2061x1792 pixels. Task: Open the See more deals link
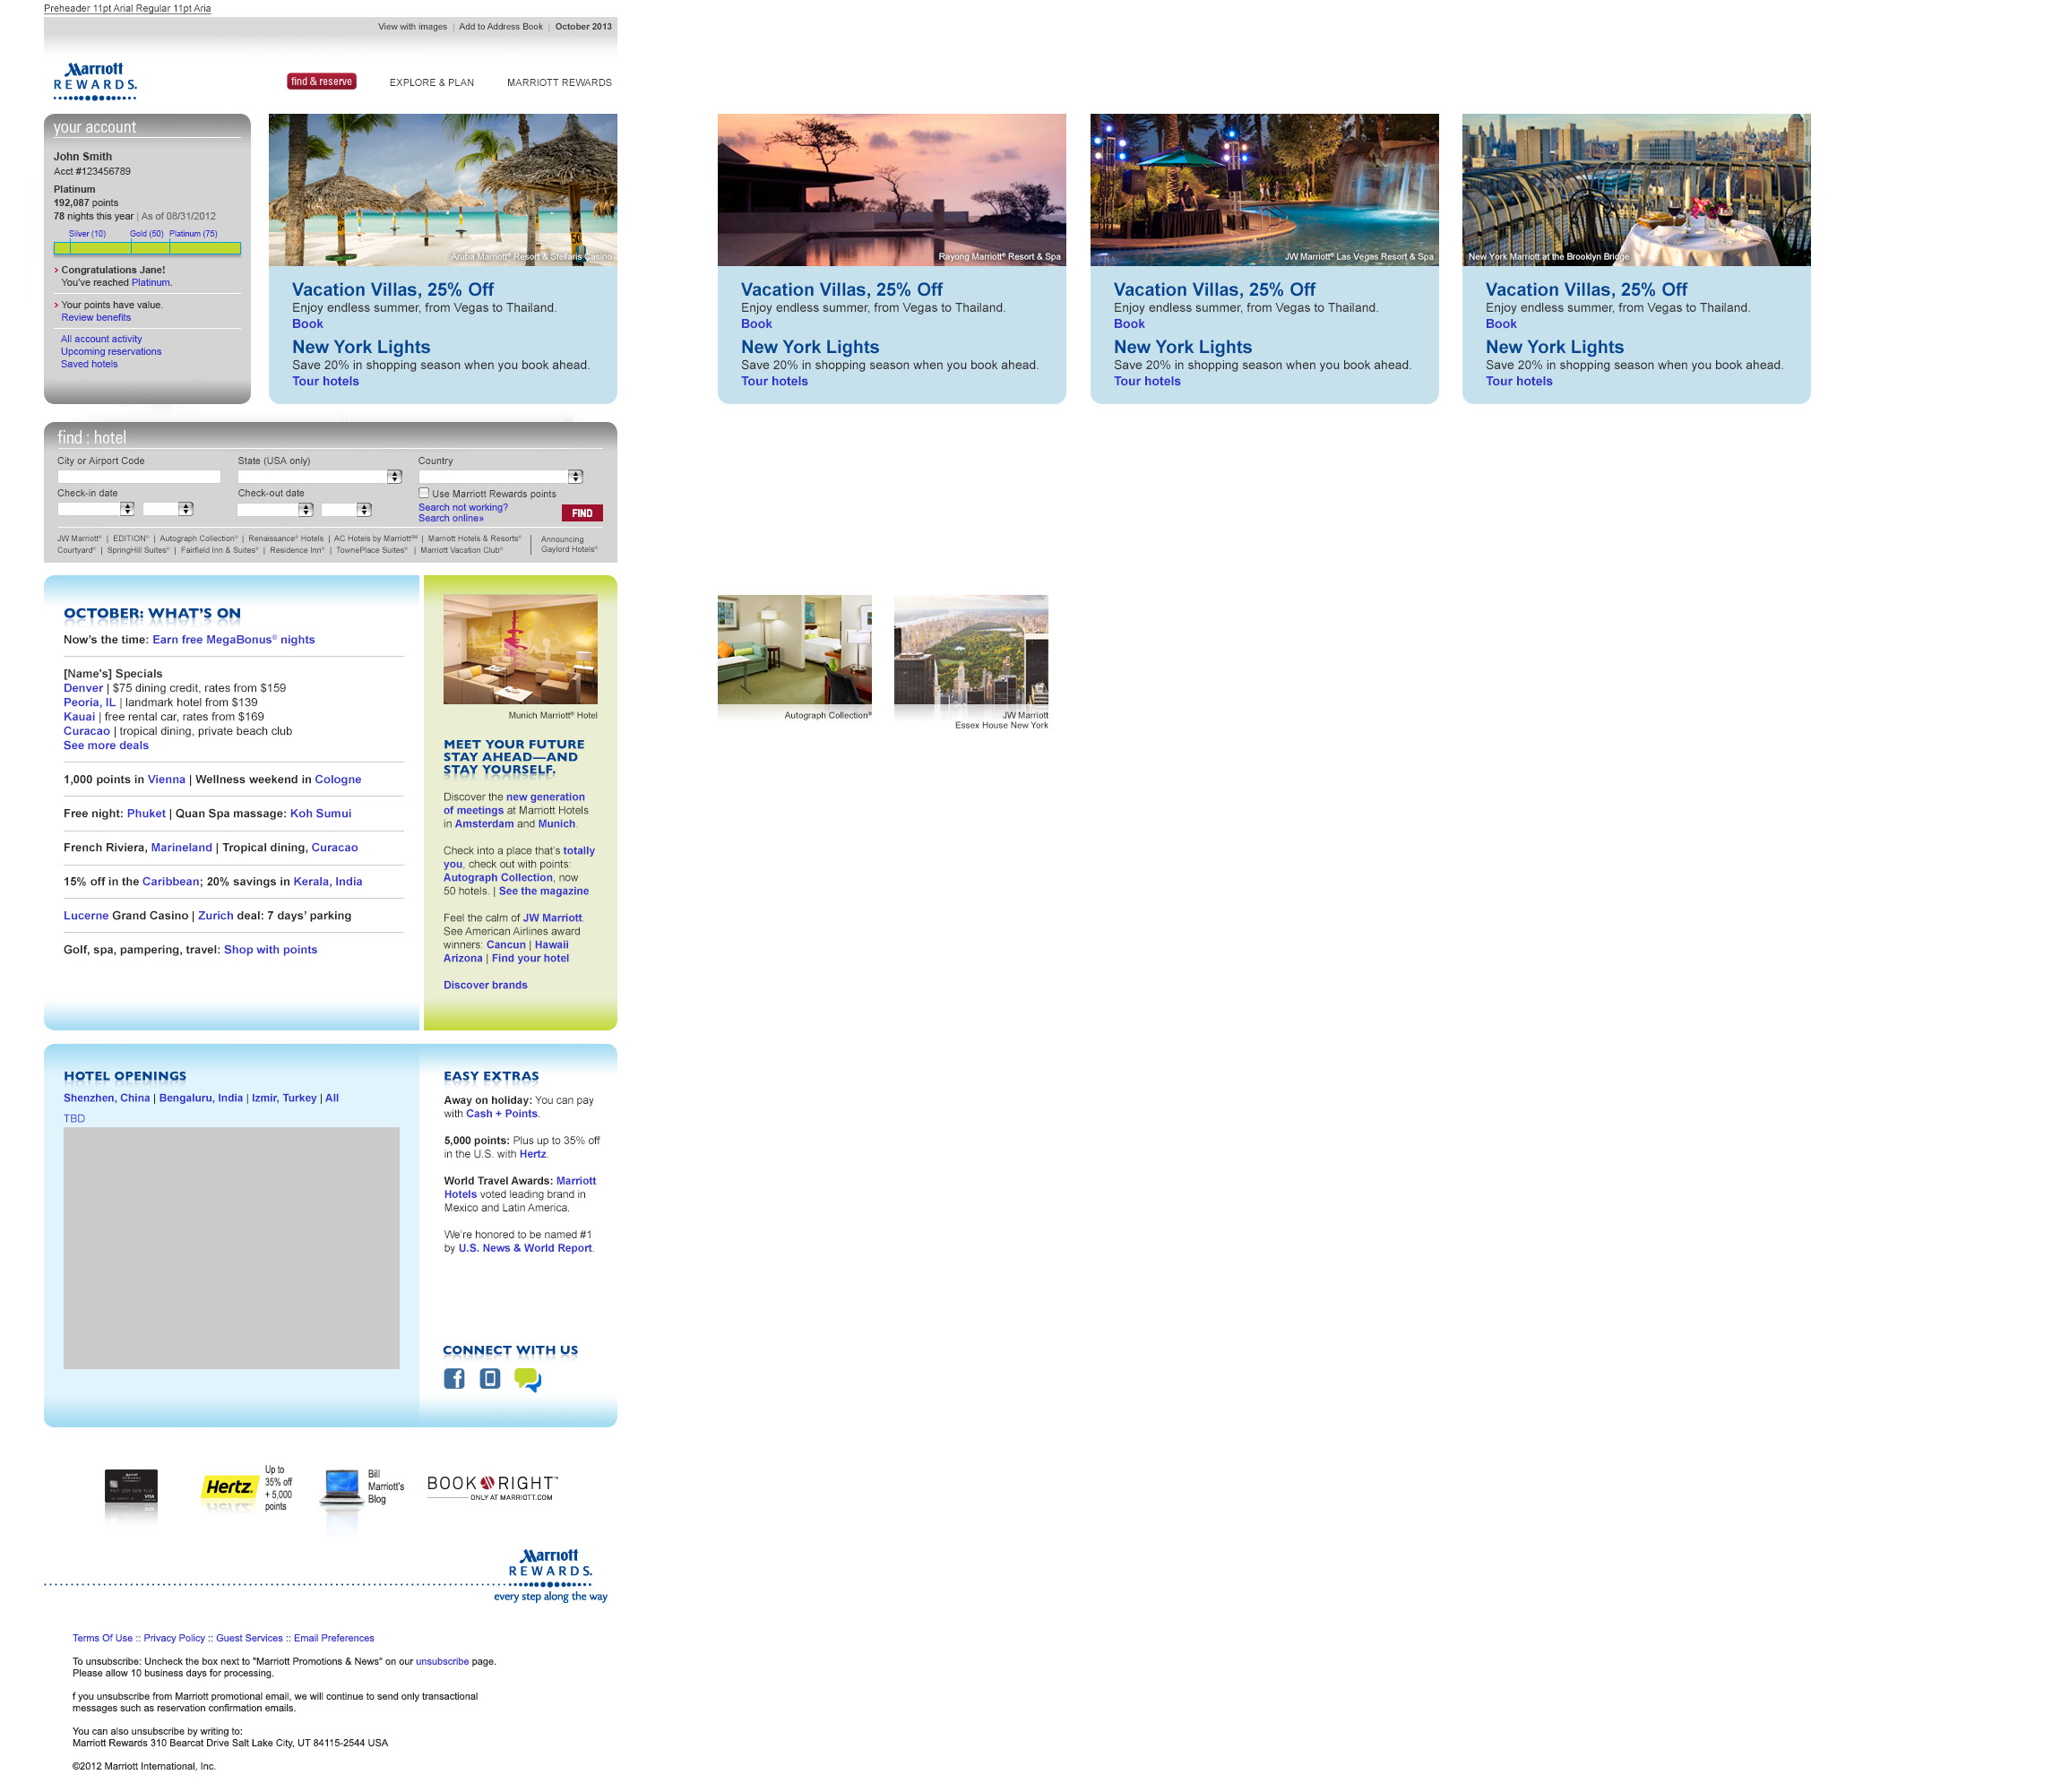[106, 745]
